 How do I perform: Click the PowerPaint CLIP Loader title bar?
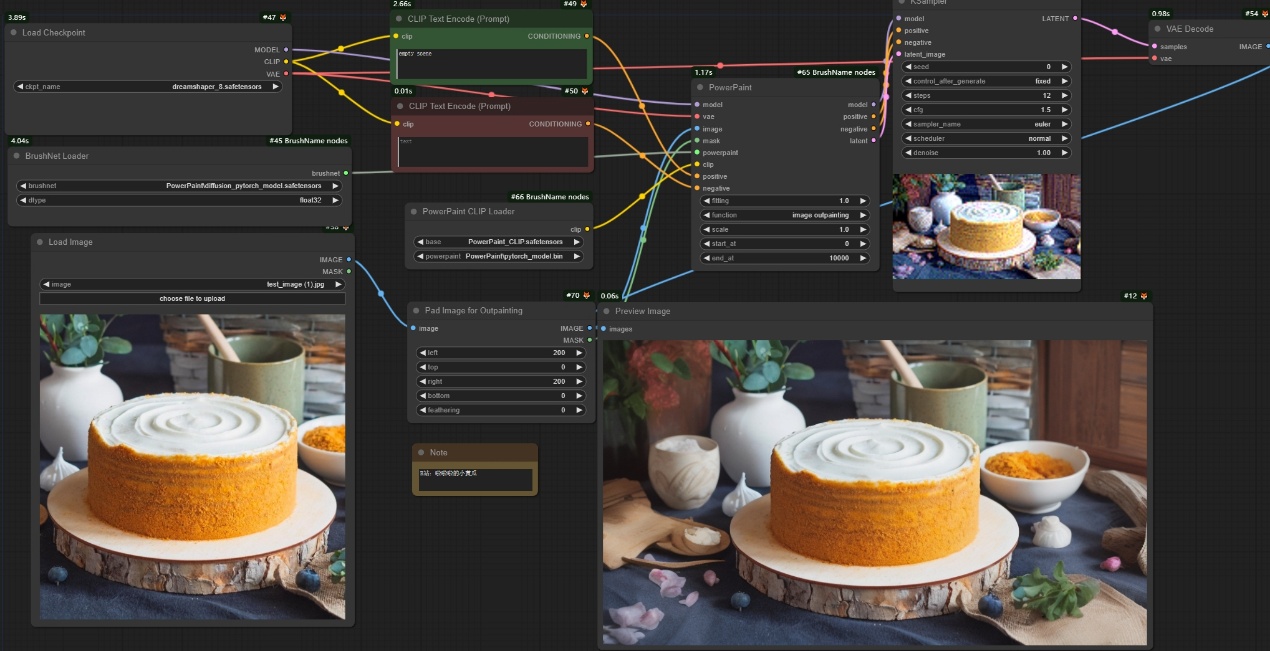(x=470, y=211)
